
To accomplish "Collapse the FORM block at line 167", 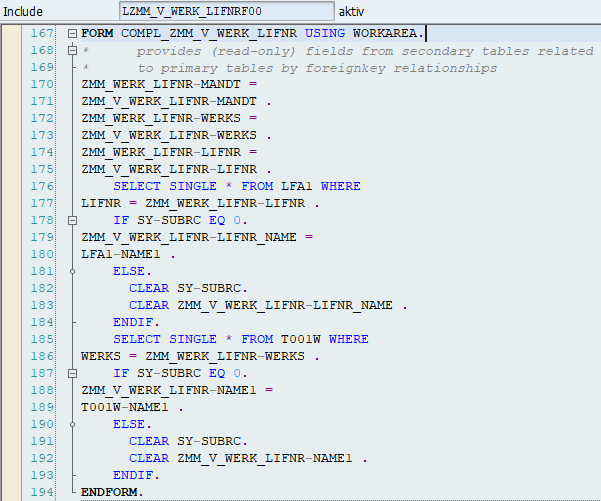I will pos(72,34).
